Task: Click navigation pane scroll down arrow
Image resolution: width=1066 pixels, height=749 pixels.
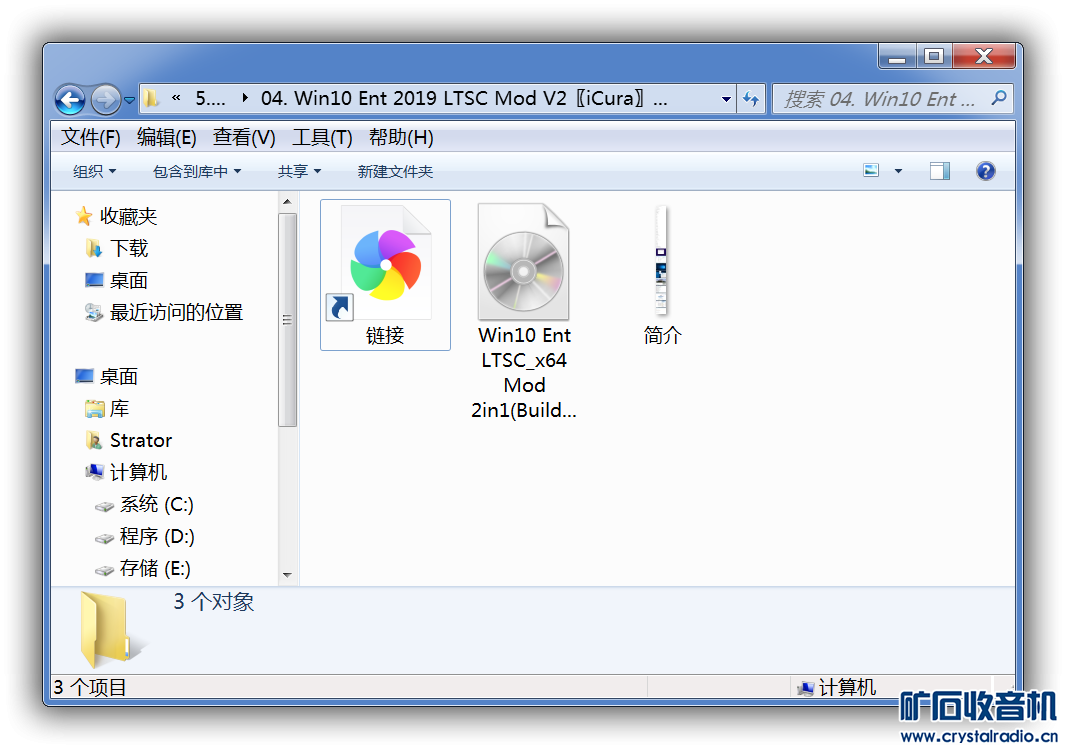Action: pyautogui.click(x=287, y=575)
